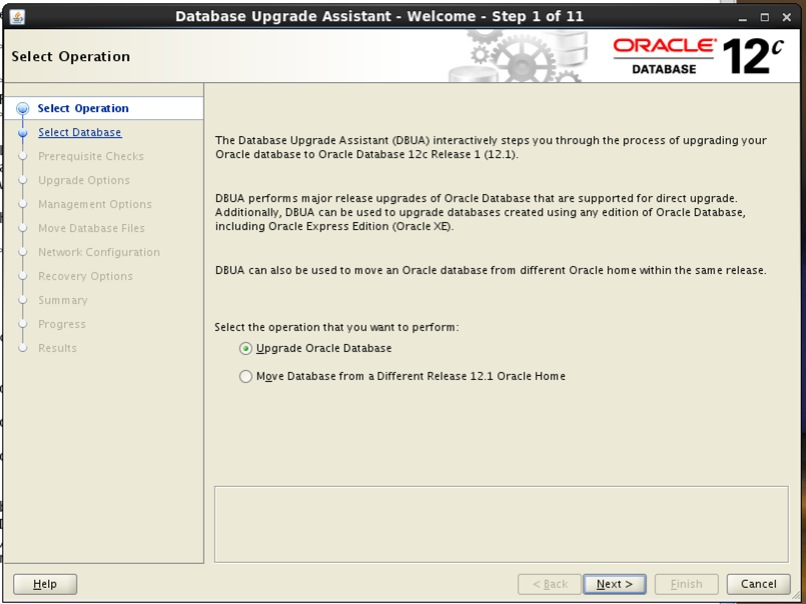806x604 pixels.
Task: Click the Select Operation step bullet icon
Action: [23, 108]
